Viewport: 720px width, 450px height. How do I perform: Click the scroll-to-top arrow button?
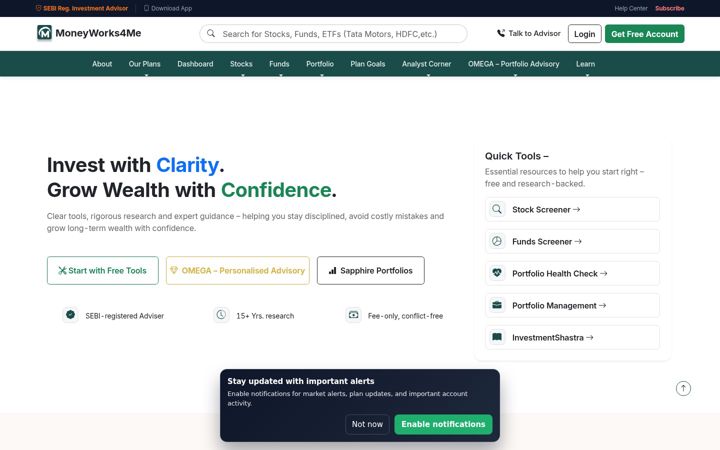(683, 388)
